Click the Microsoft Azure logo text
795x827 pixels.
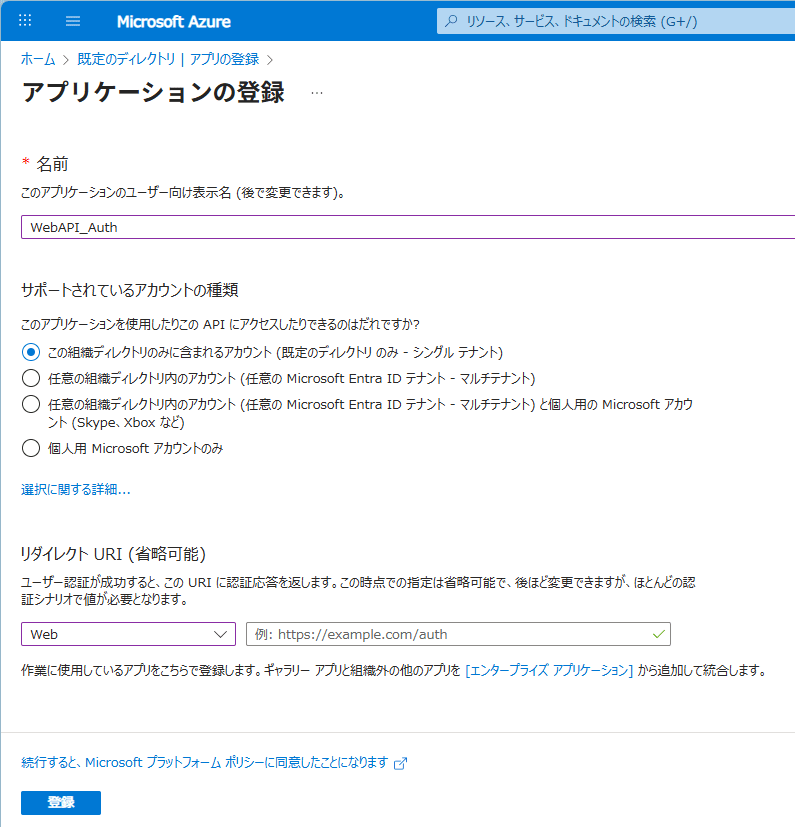(x=174, y=22)
